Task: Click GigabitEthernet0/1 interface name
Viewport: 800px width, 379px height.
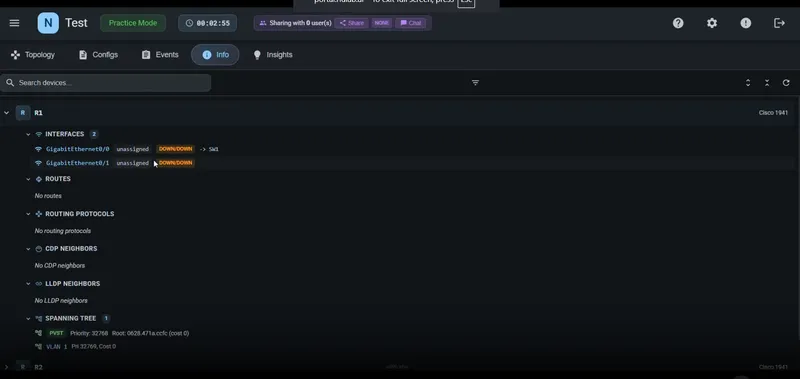Action: 78,163
